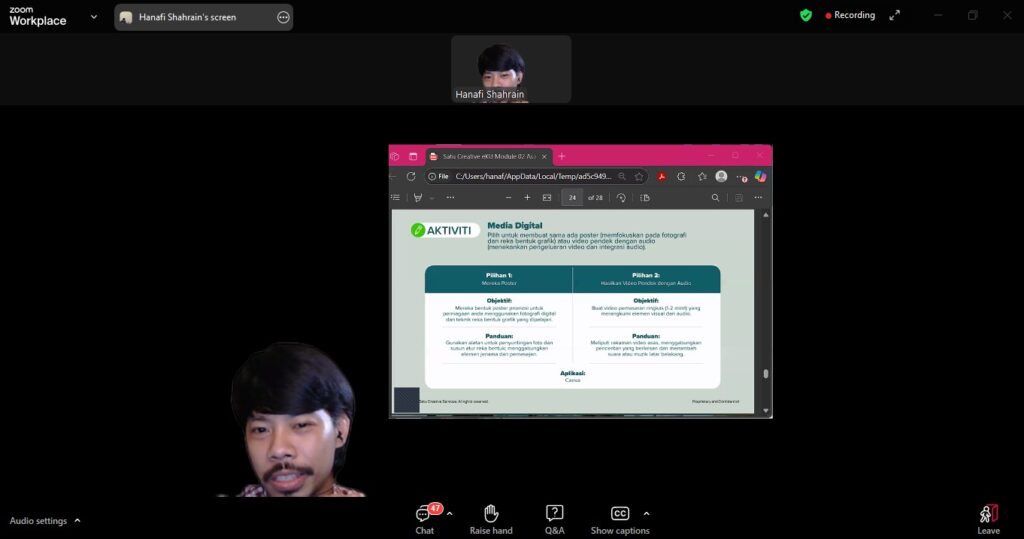The width and height of the screenshot is (1024, 539).
Task: Expand captions options caret
Action: [x=646, y=514]
